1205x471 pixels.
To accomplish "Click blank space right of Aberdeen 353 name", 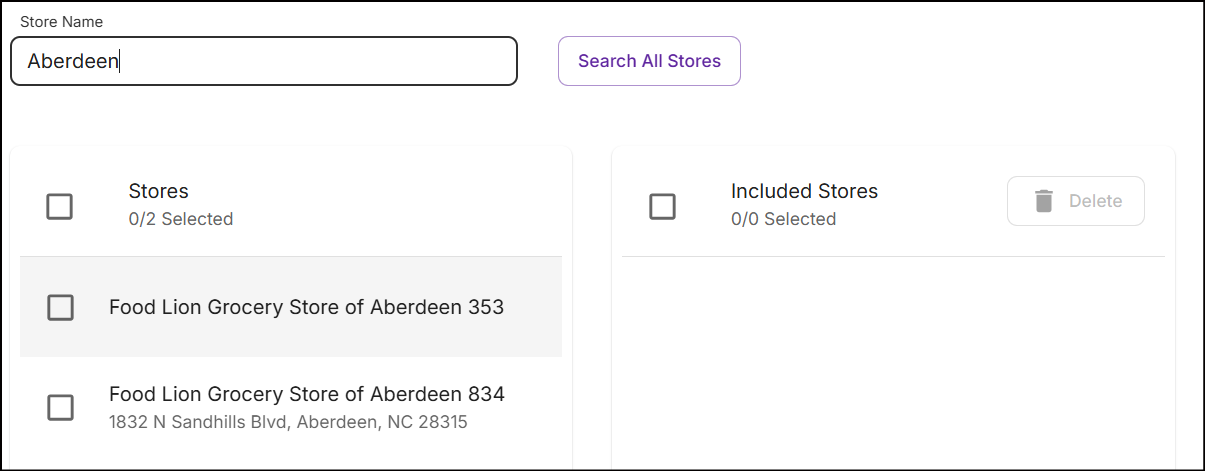I will pos(532,307).
